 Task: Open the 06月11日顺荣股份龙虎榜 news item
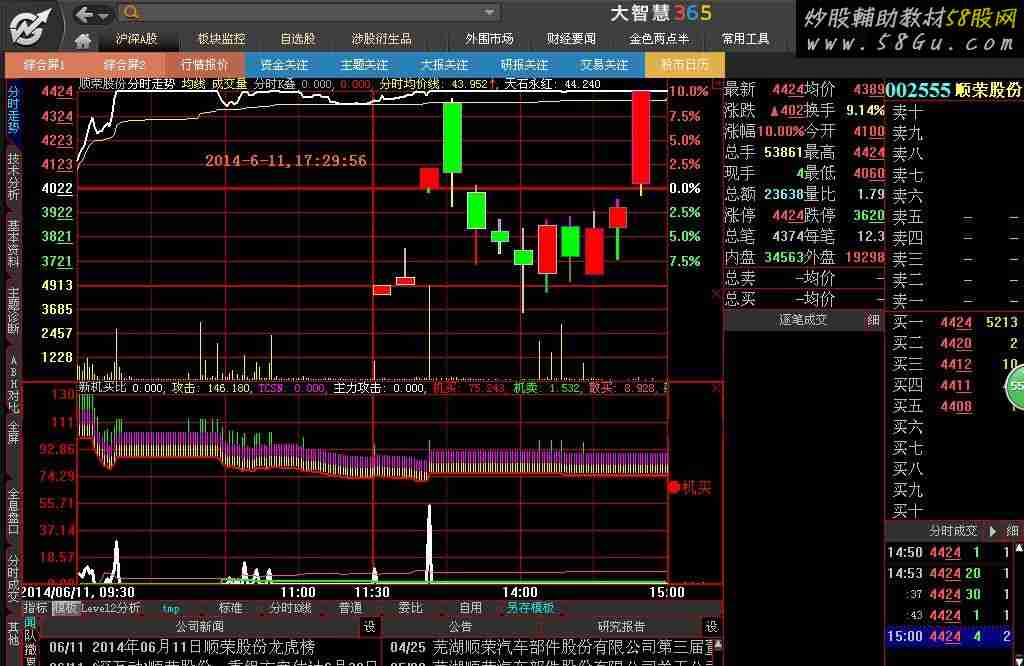coord(182,648)
